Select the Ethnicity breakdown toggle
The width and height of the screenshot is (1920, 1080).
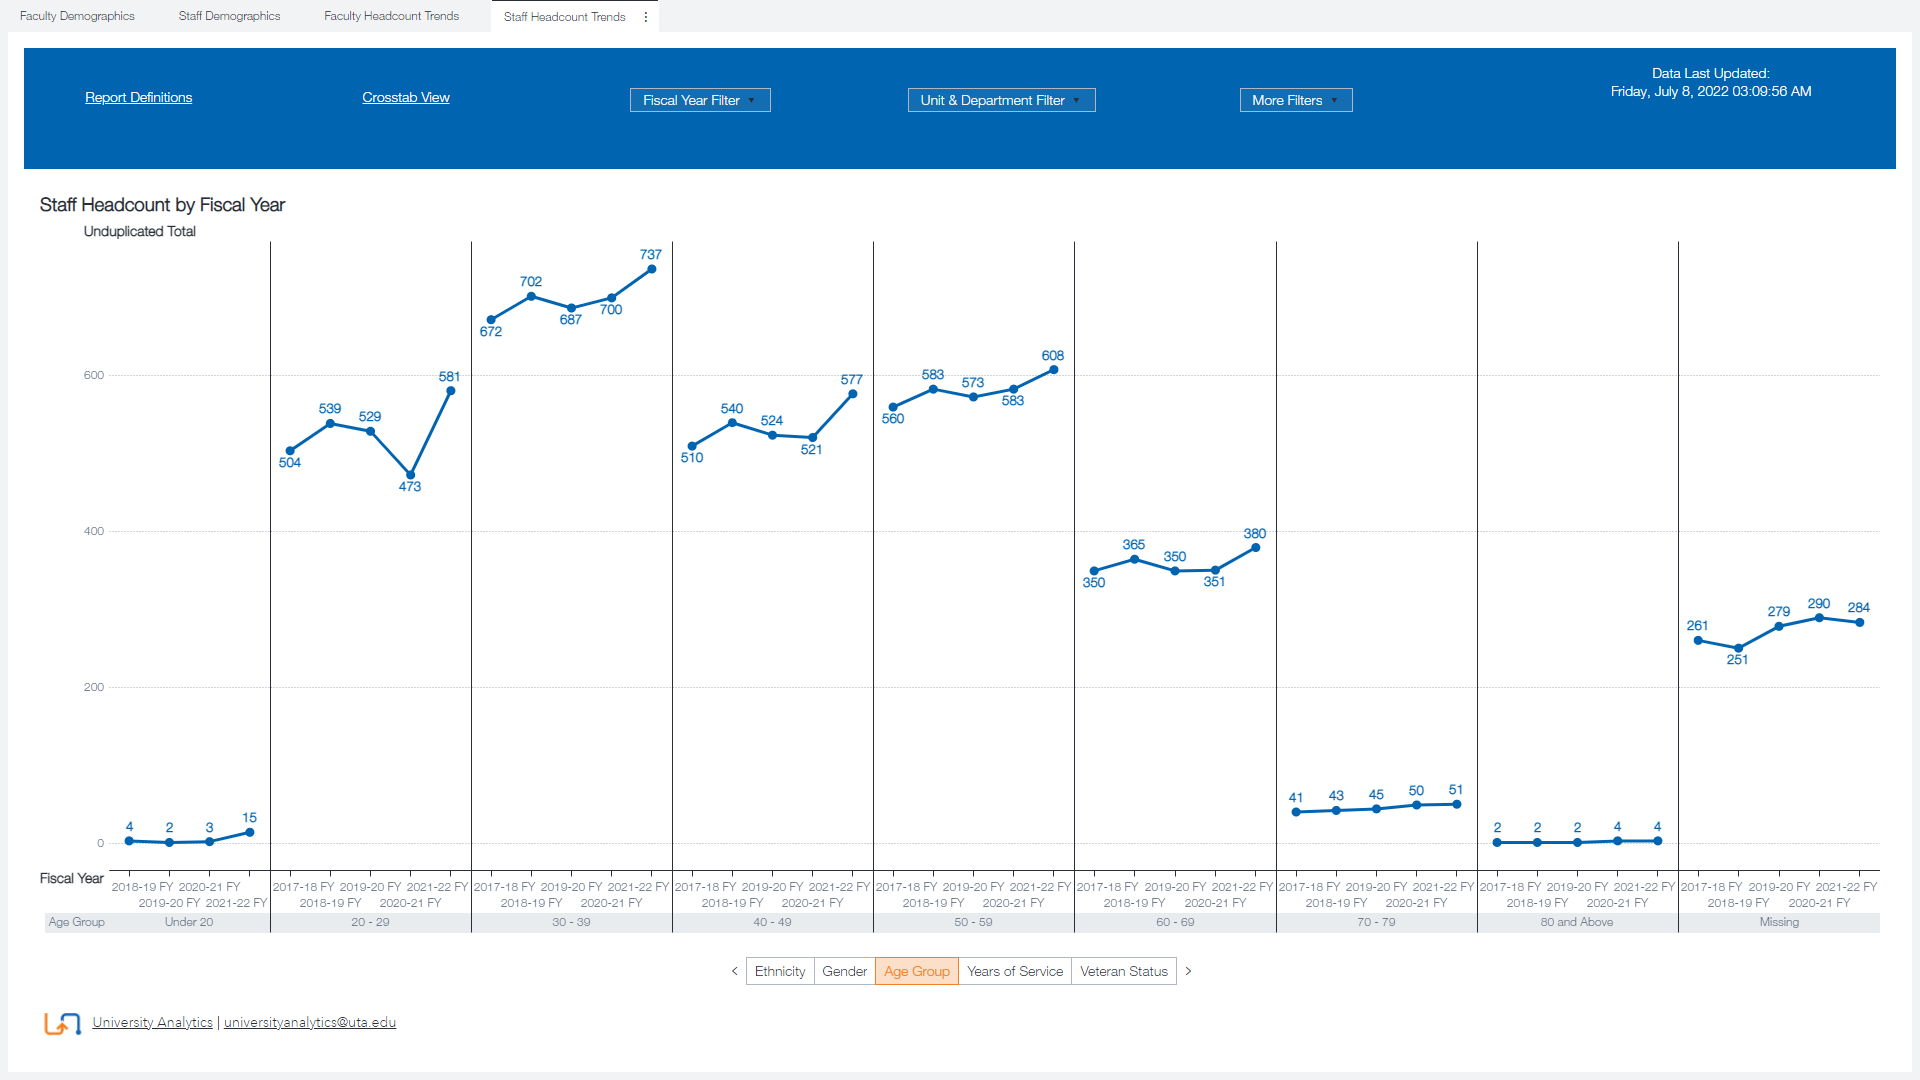tap(780, 971)
